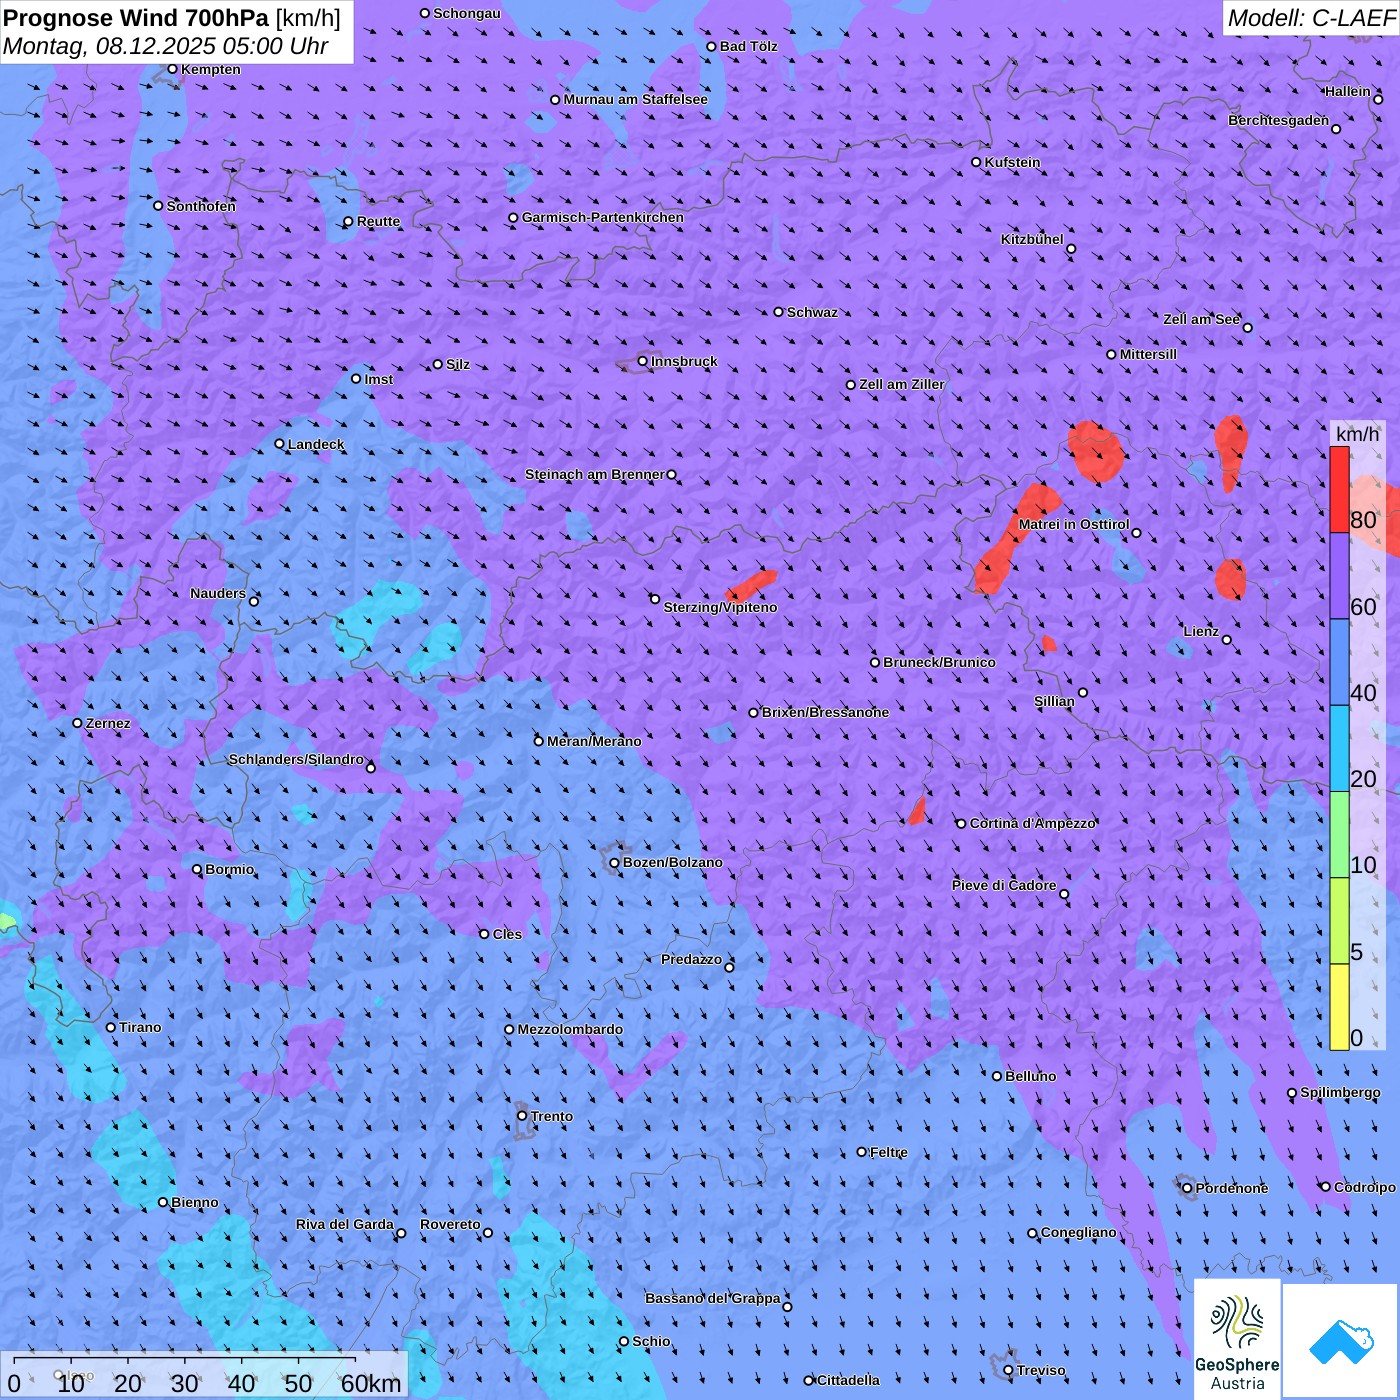Click the 'Zernez' label
The image size is (1400, 1400).
point(108,723)
